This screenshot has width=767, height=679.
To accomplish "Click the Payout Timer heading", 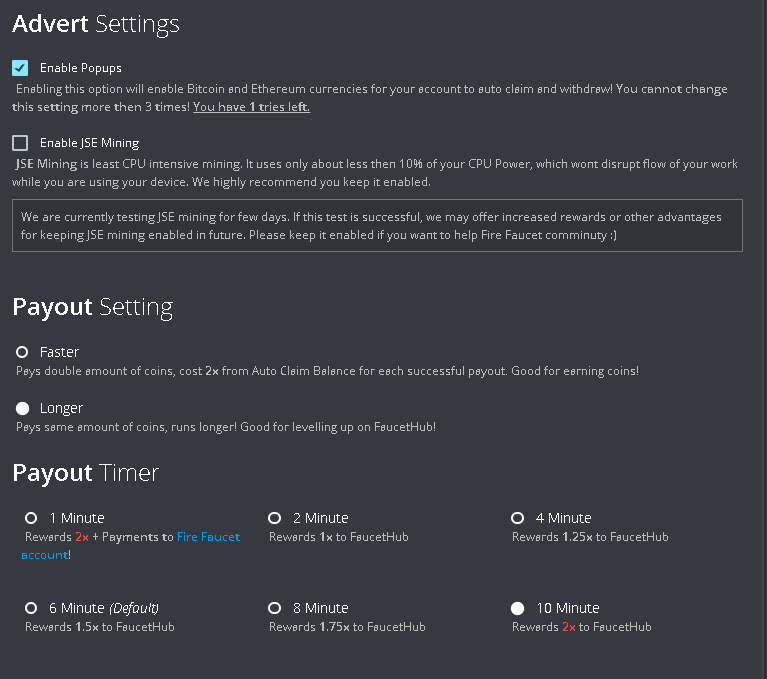I will pyautogui.click(x=86, y=473).
